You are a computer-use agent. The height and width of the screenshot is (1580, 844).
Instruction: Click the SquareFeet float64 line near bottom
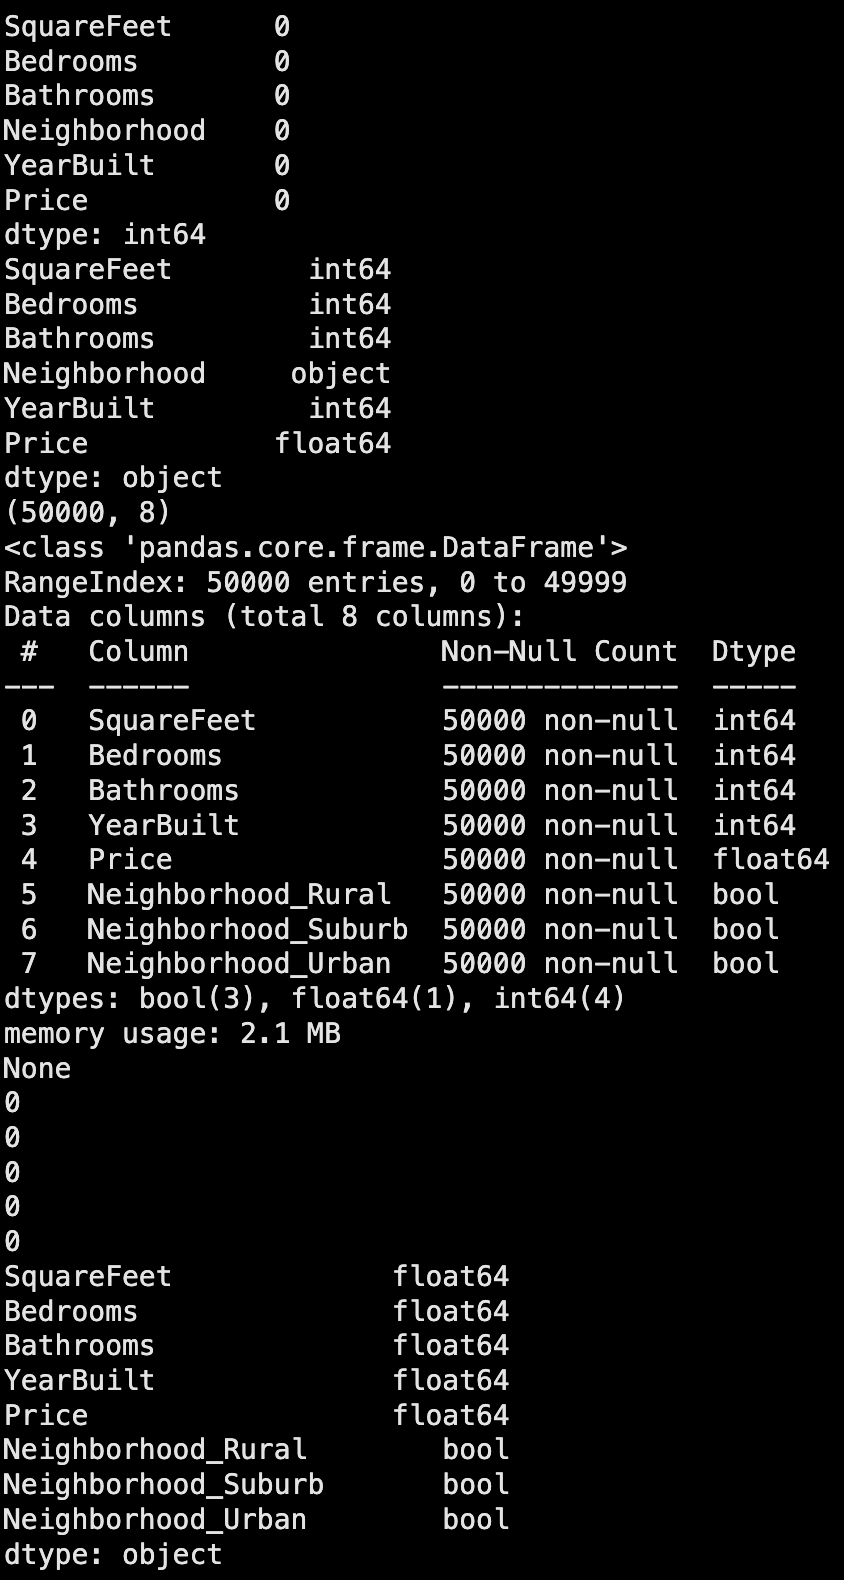(x=256, y=1276)
